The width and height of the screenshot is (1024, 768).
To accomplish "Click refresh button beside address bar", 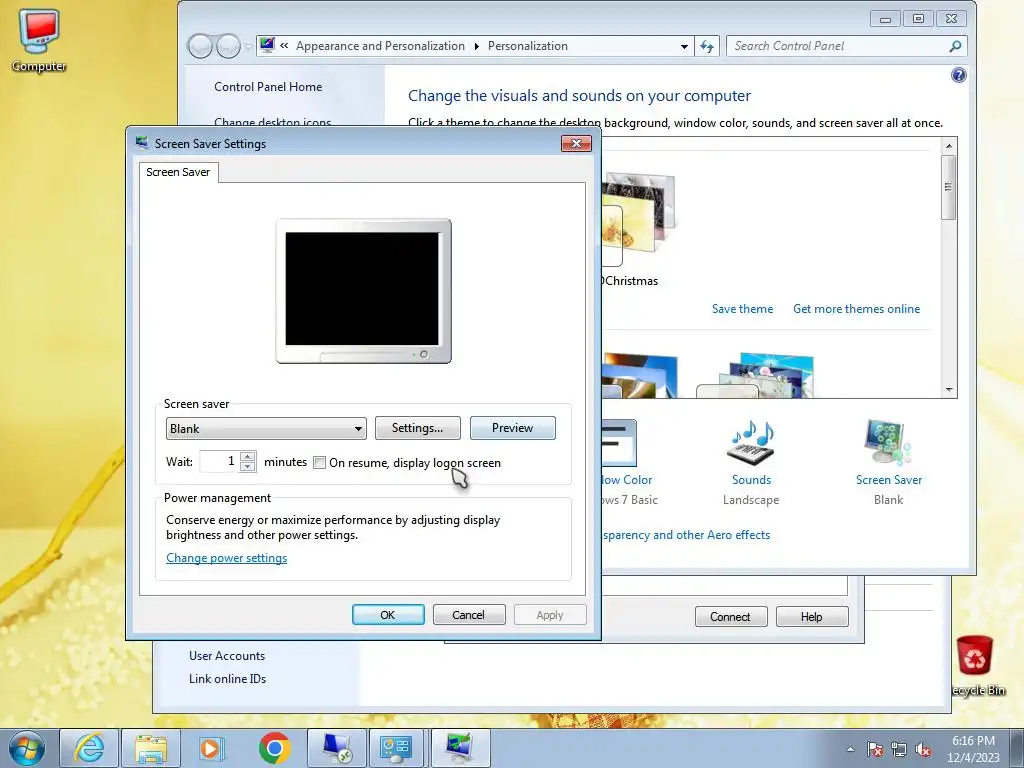I will coord(707,46).
